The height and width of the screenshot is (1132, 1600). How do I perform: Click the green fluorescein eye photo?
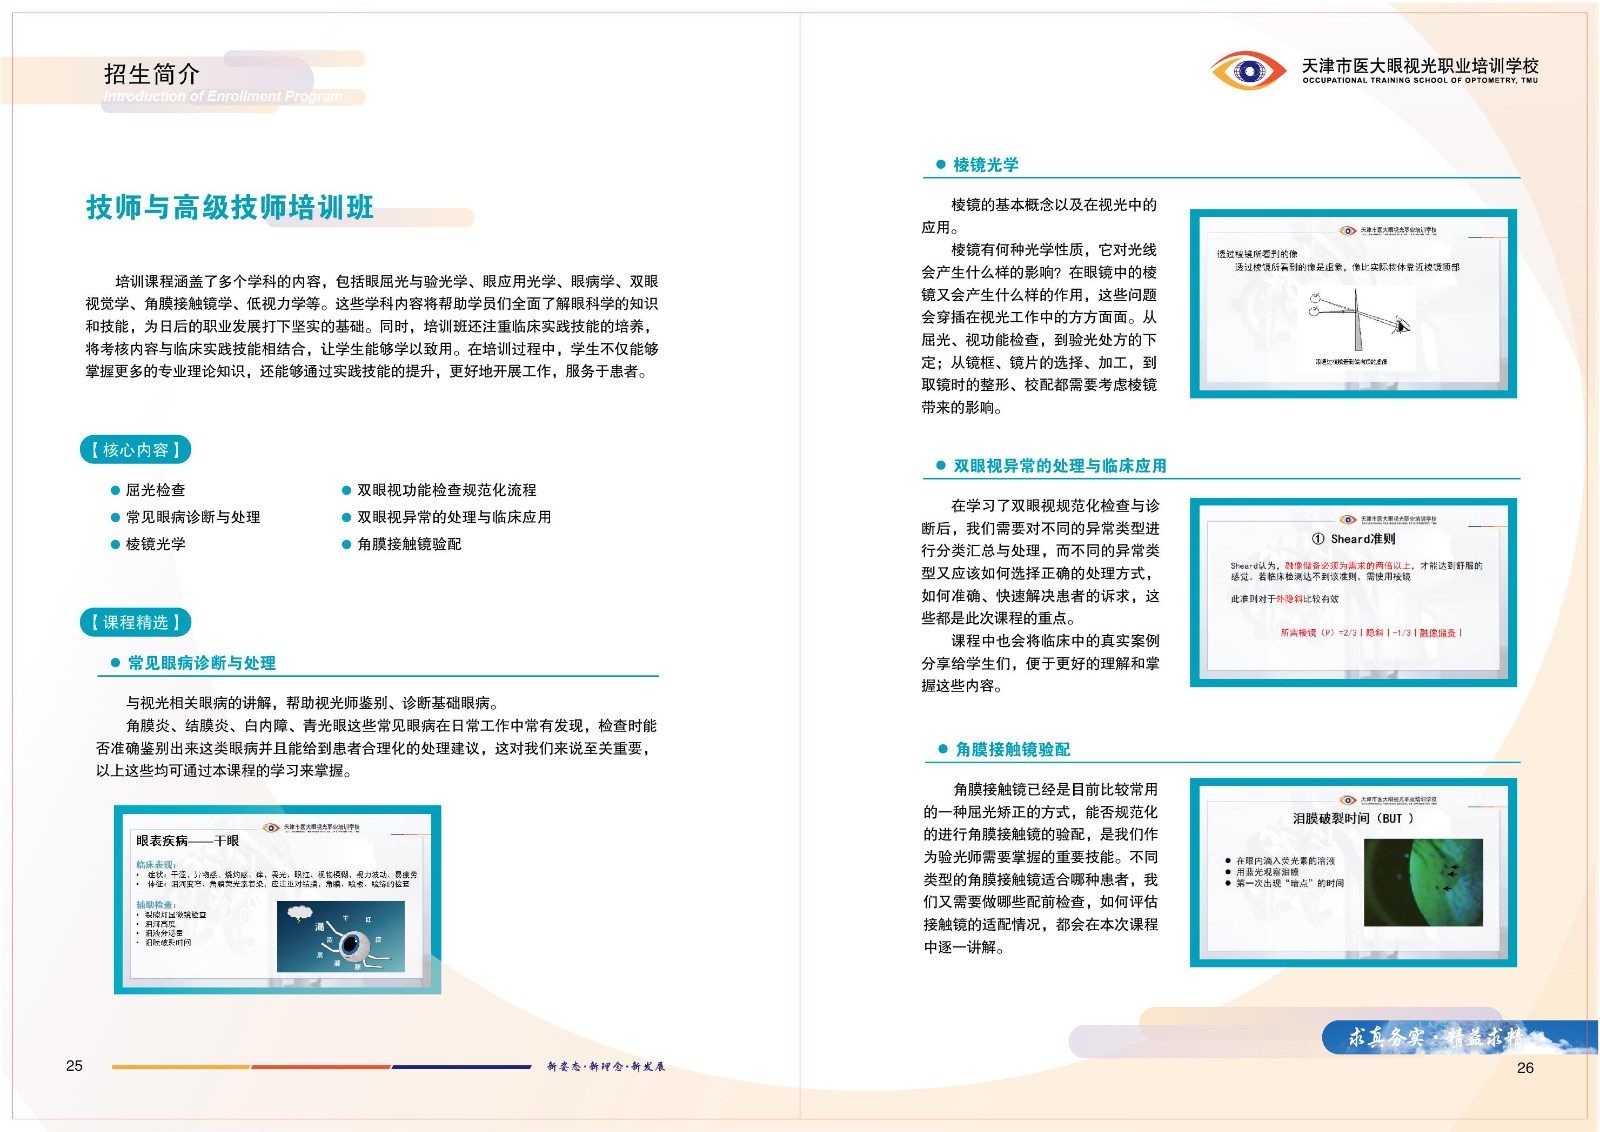click(x=1423, y=882)
